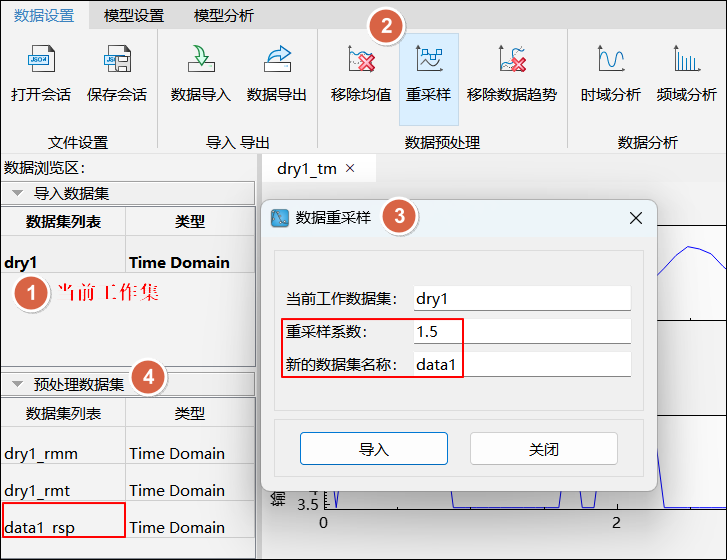Collapse the 预处理数据集 section
This screenshot has height=560, width=727.
[x=18, y=384]
